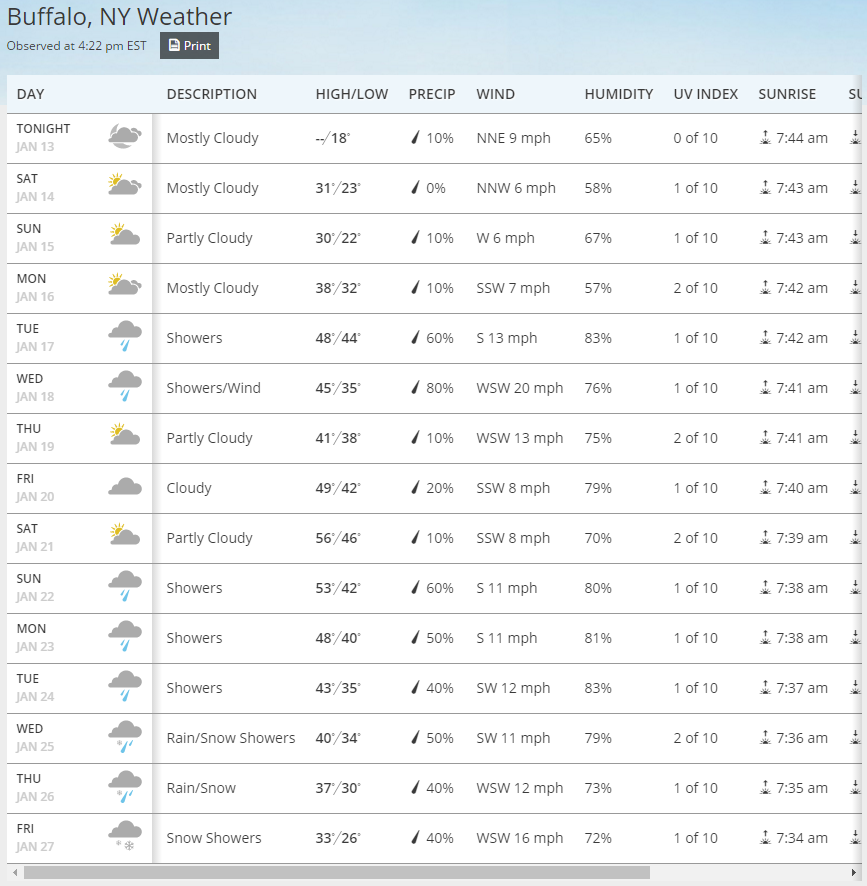The height and width of the screenshot is (886, 867).
Task: Select the TONIGHT JAN 13 day cell
Action: click(79, 138)
